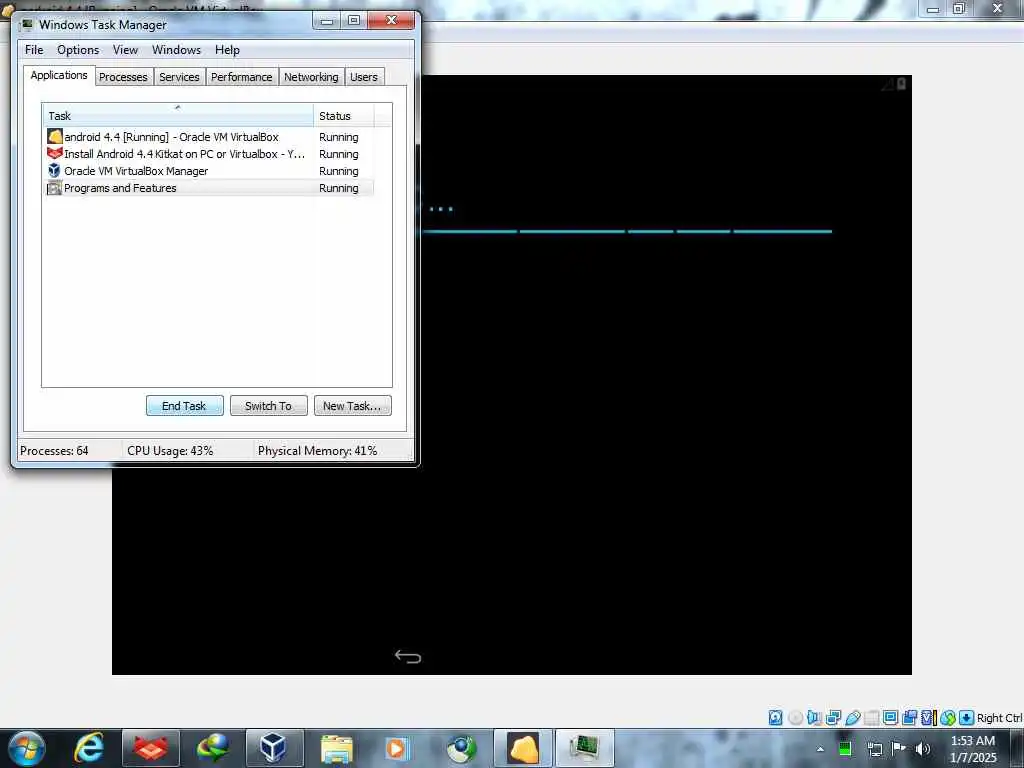Click VirtualBox keyboard capture arrow icon
This screenshot has width=1024, height=768.
(x=967, y=718)
